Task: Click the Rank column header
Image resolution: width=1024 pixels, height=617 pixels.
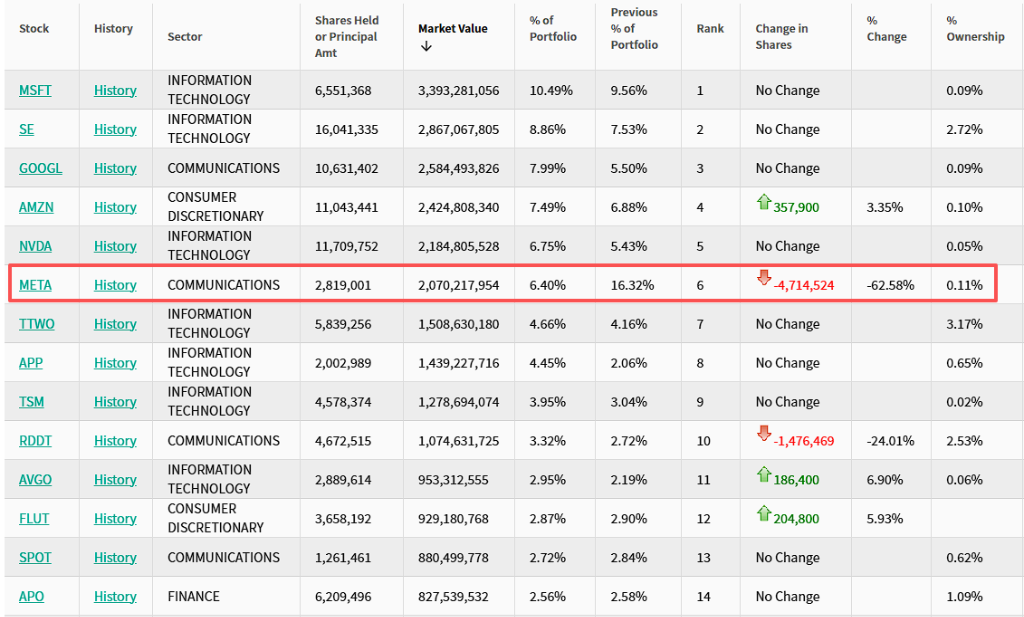Action: 710,29
